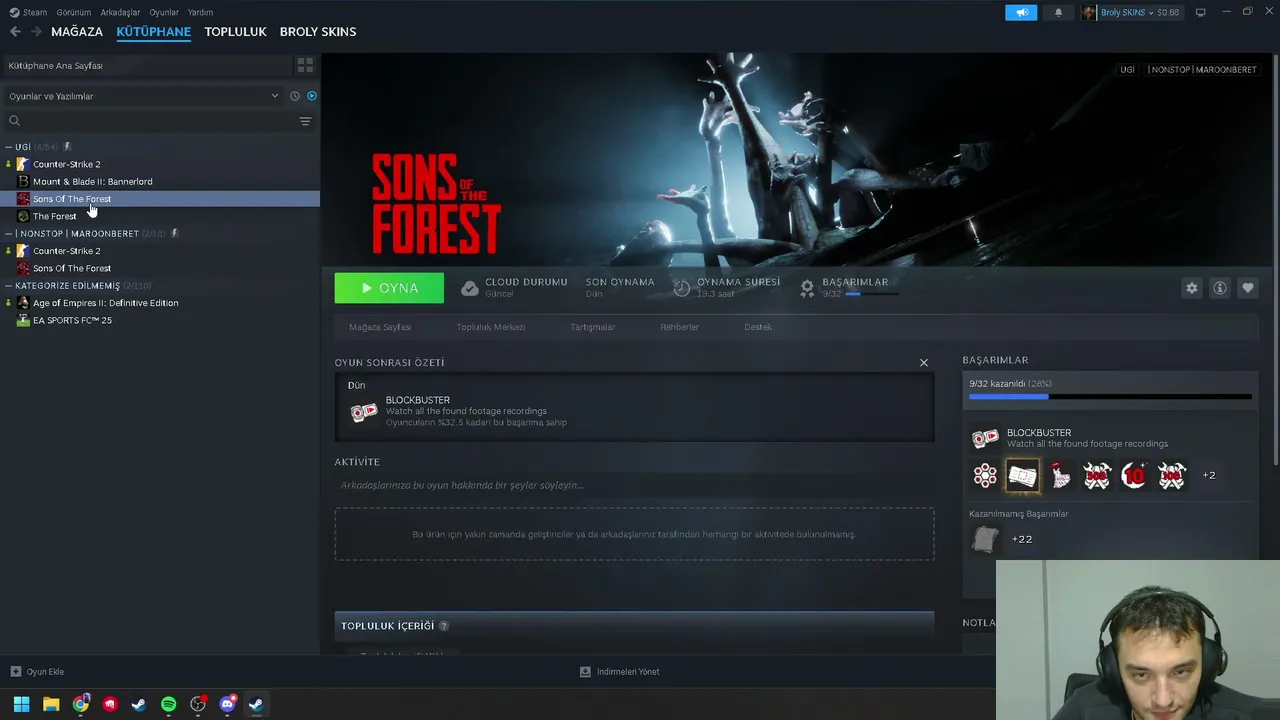
Task: Open Mağaza Sayfası link
Action: point(380,327)
